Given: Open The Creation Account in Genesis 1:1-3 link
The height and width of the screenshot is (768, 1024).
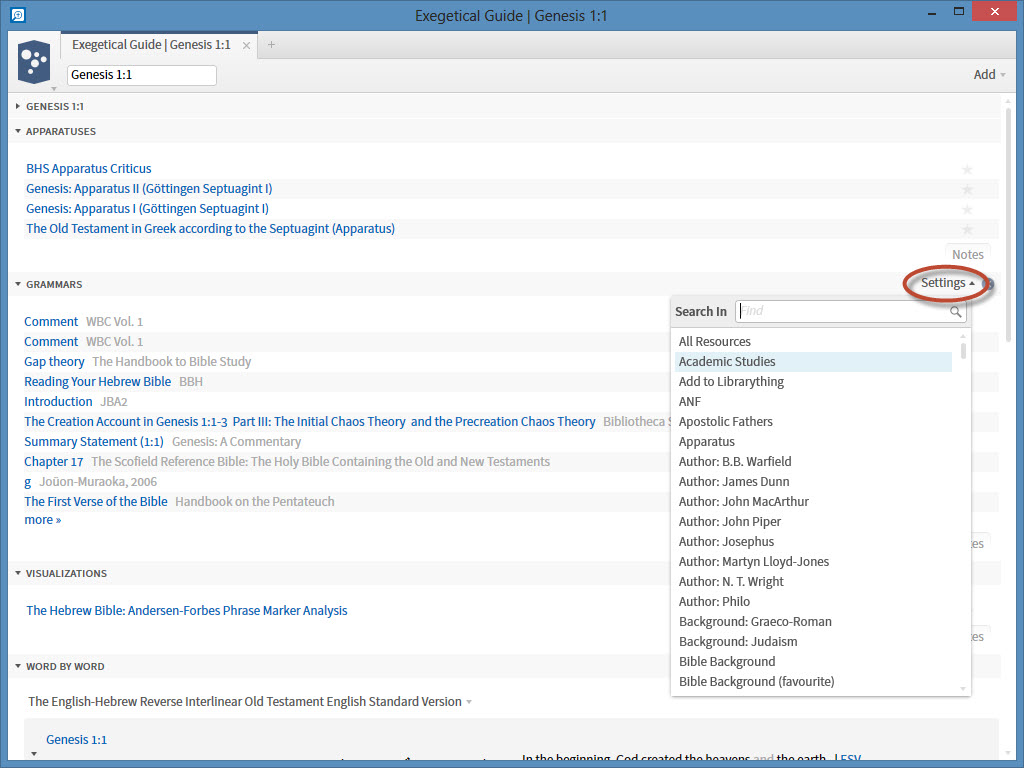Looking at the screenshot, I should 310,422.
